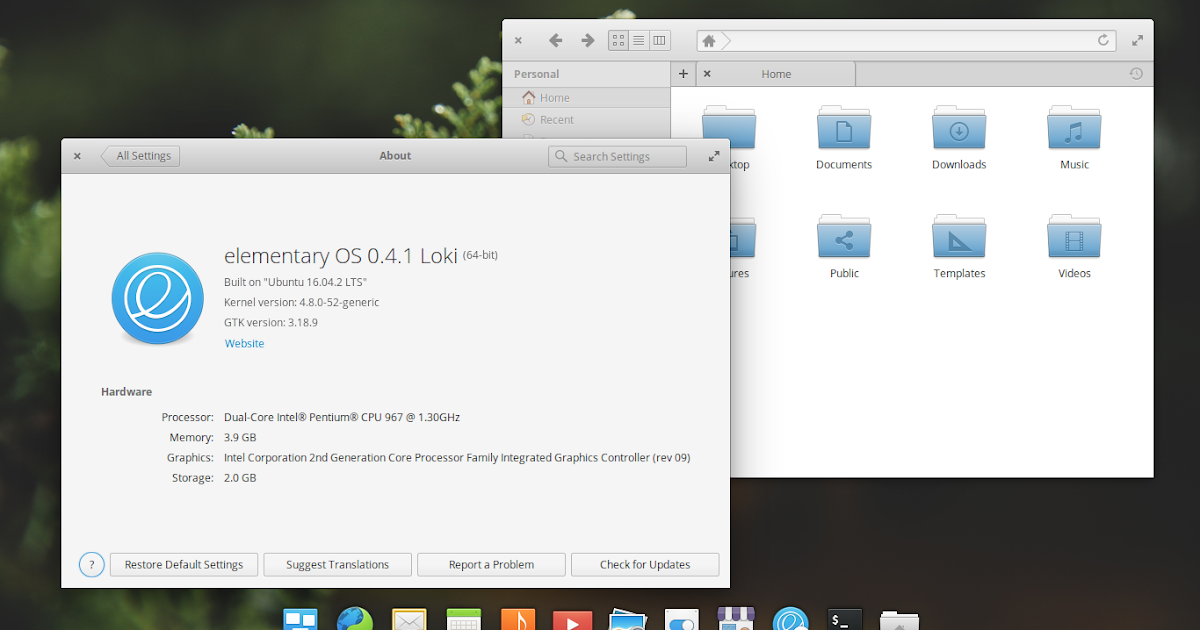This screenshot has width=1200, height=630.
Task: Select the Home tab in Files
Action: (776, 74)
